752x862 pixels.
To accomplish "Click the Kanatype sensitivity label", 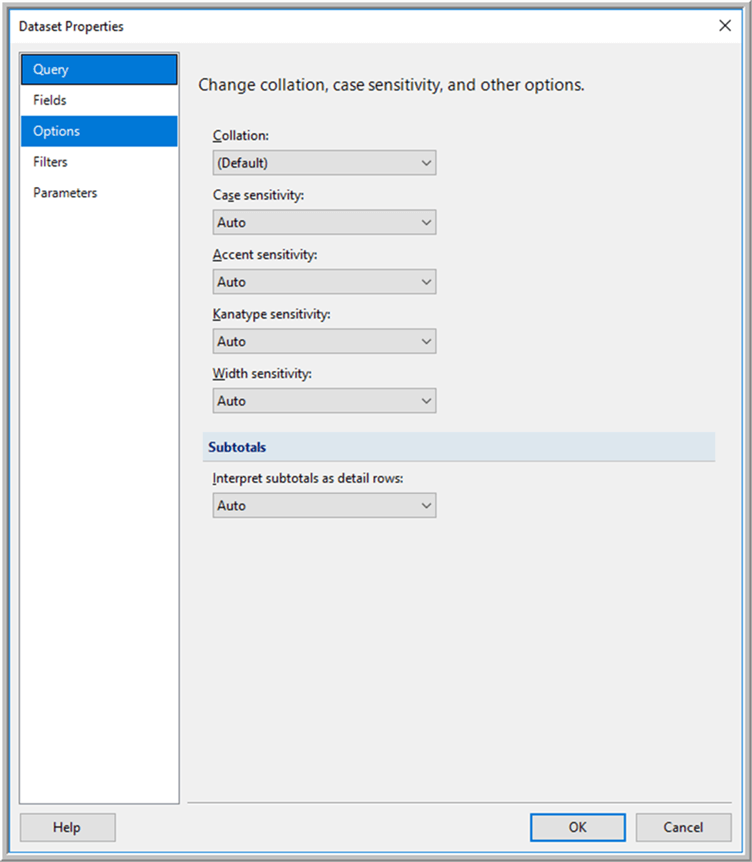I will click(272, 314).
